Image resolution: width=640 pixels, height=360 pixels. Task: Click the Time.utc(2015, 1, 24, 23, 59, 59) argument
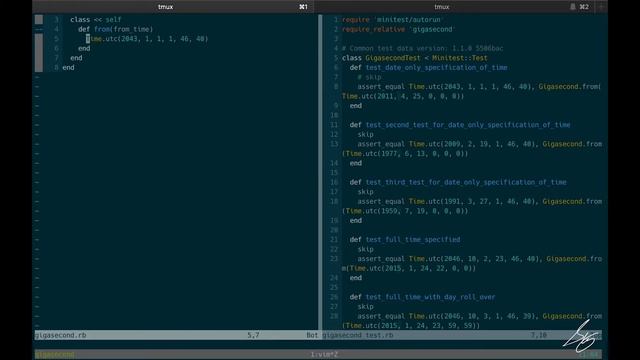[x=411, y=326]
